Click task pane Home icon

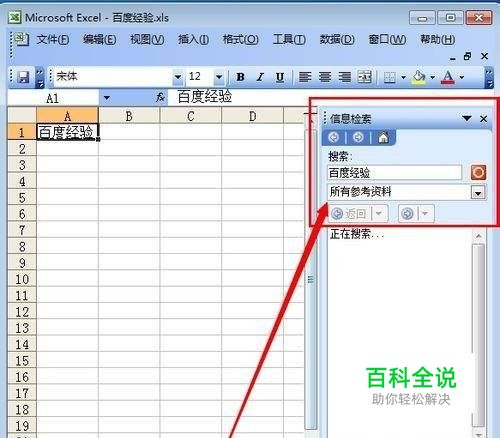point(383,137)
